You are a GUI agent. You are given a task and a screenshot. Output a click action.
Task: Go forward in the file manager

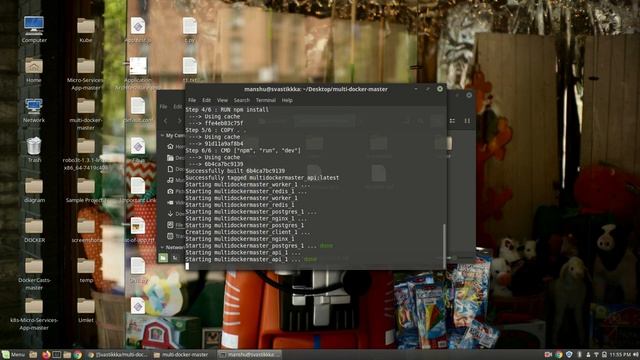(179, 121)
